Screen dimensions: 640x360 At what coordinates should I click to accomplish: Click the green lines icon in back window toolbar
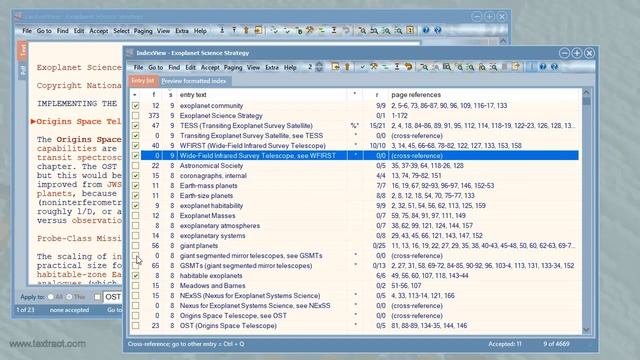coord(322,31)
